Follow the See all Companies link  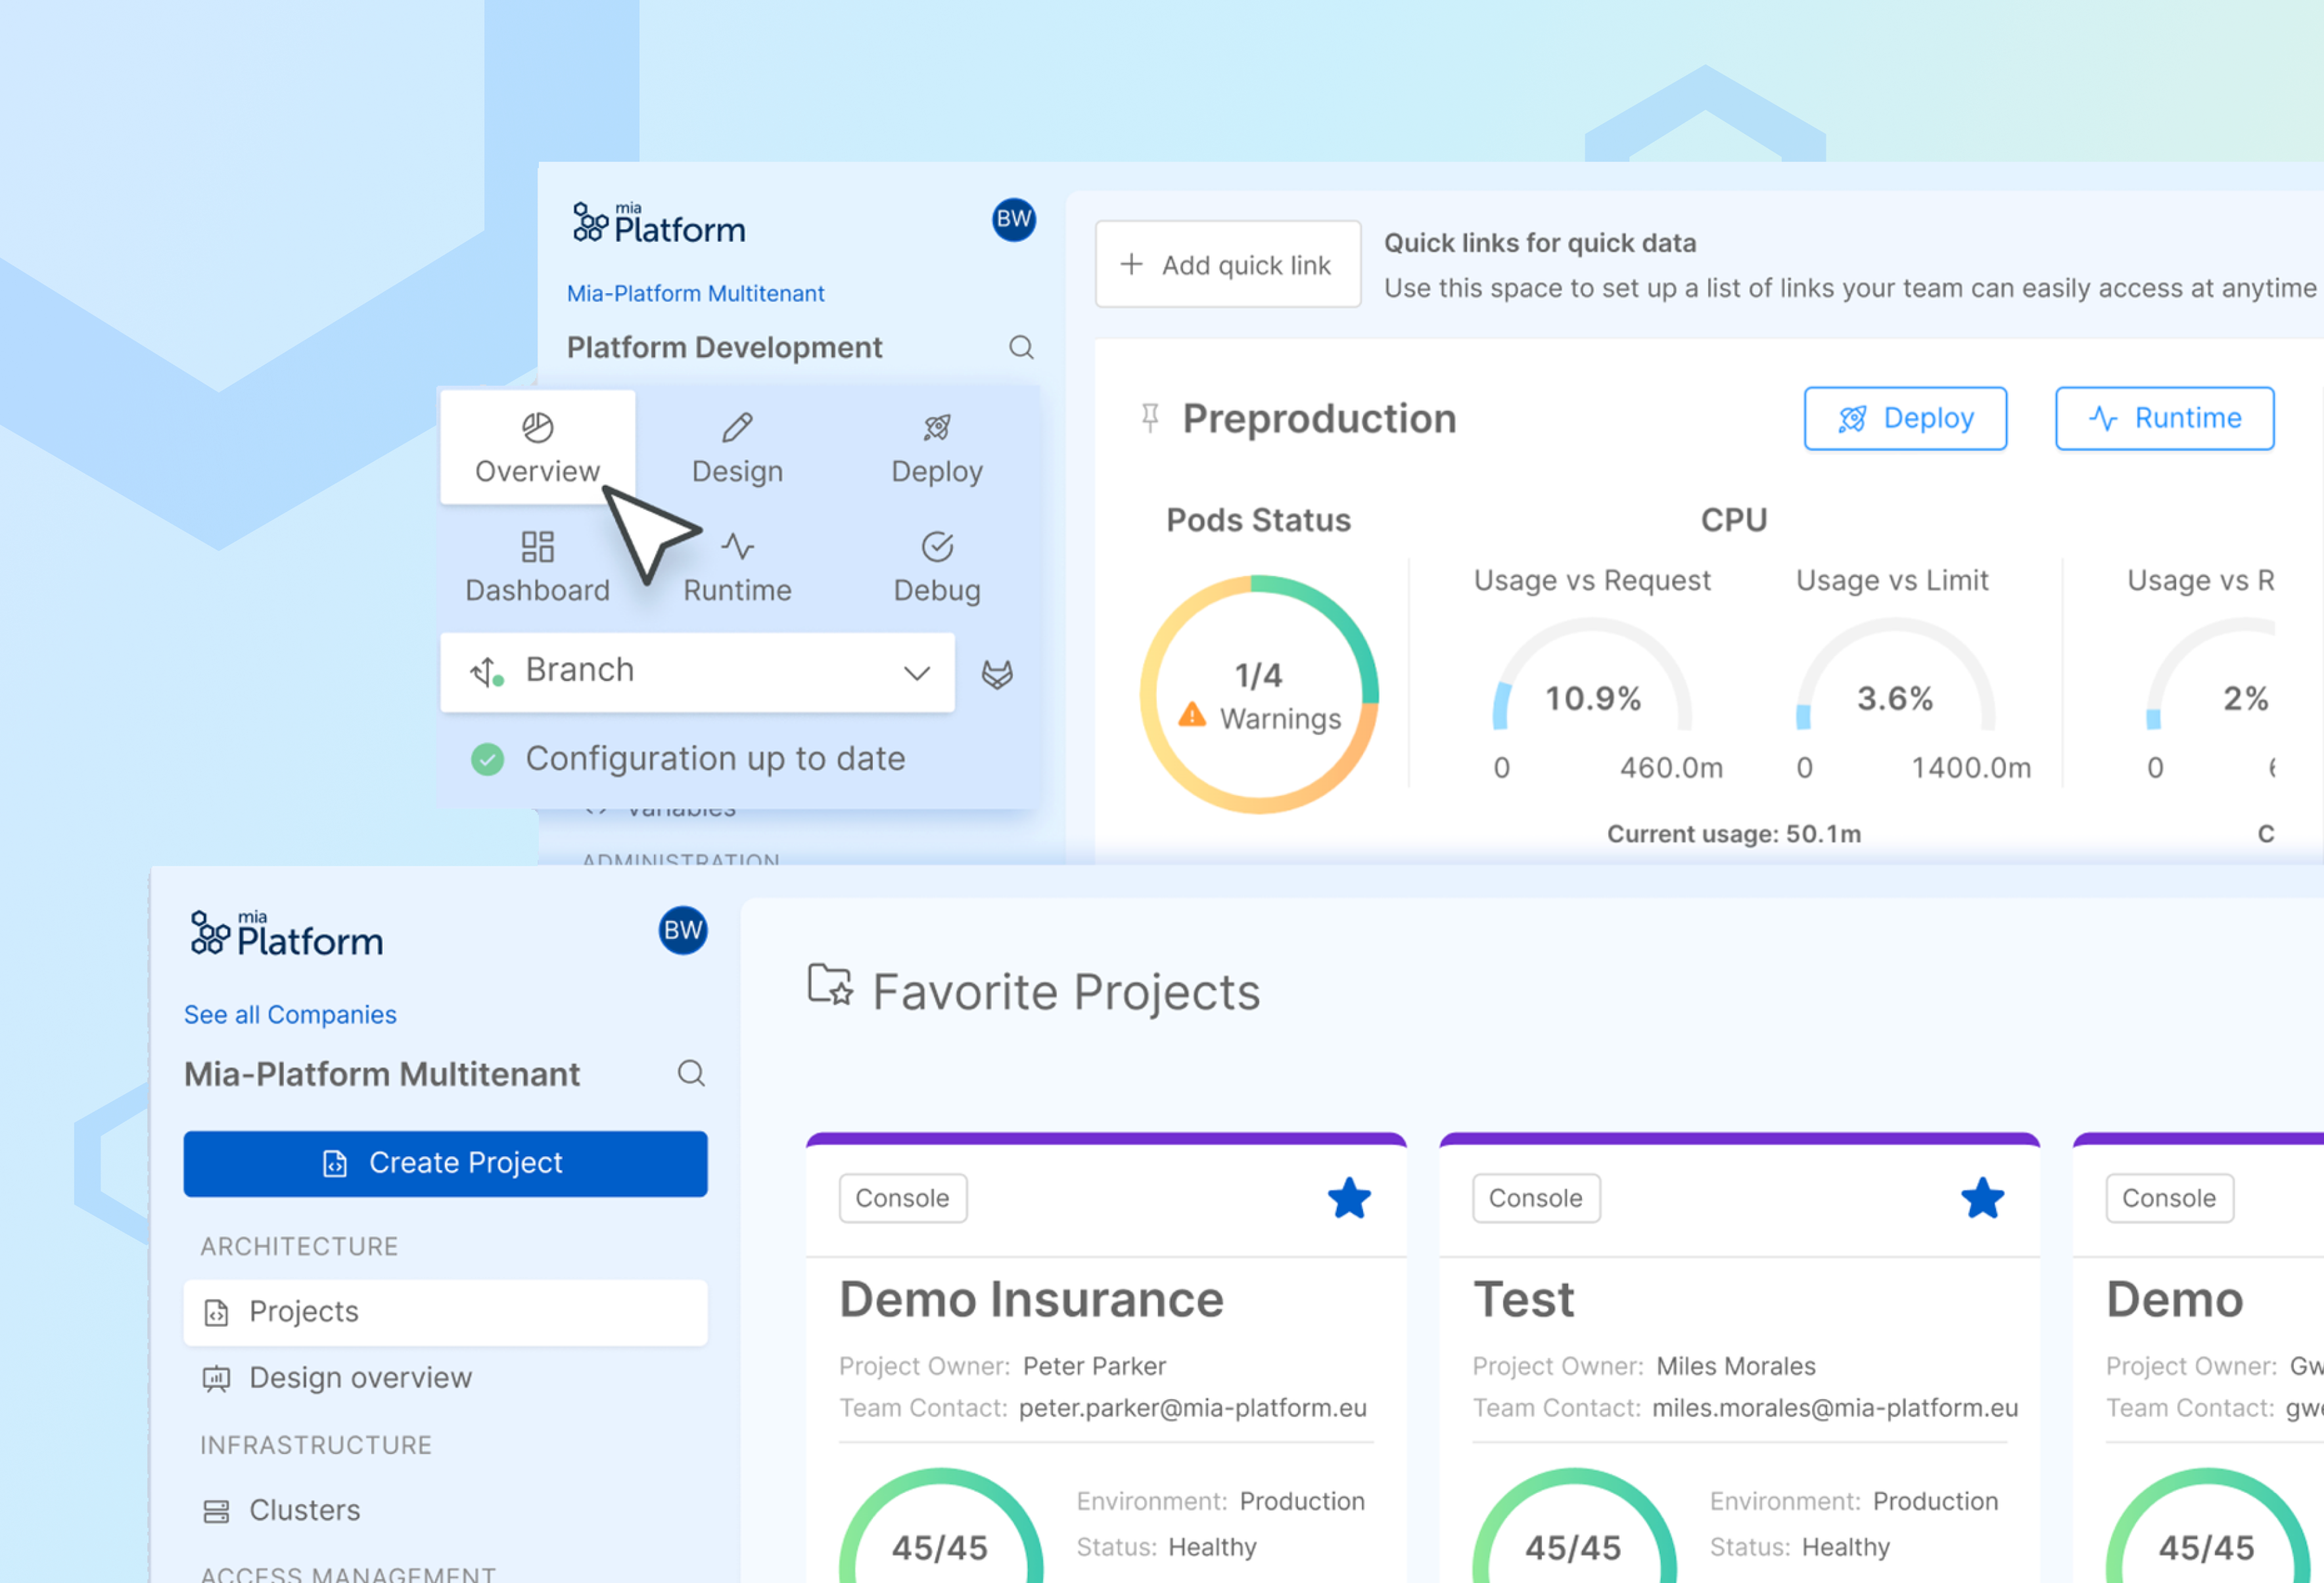pos(290,1014)
